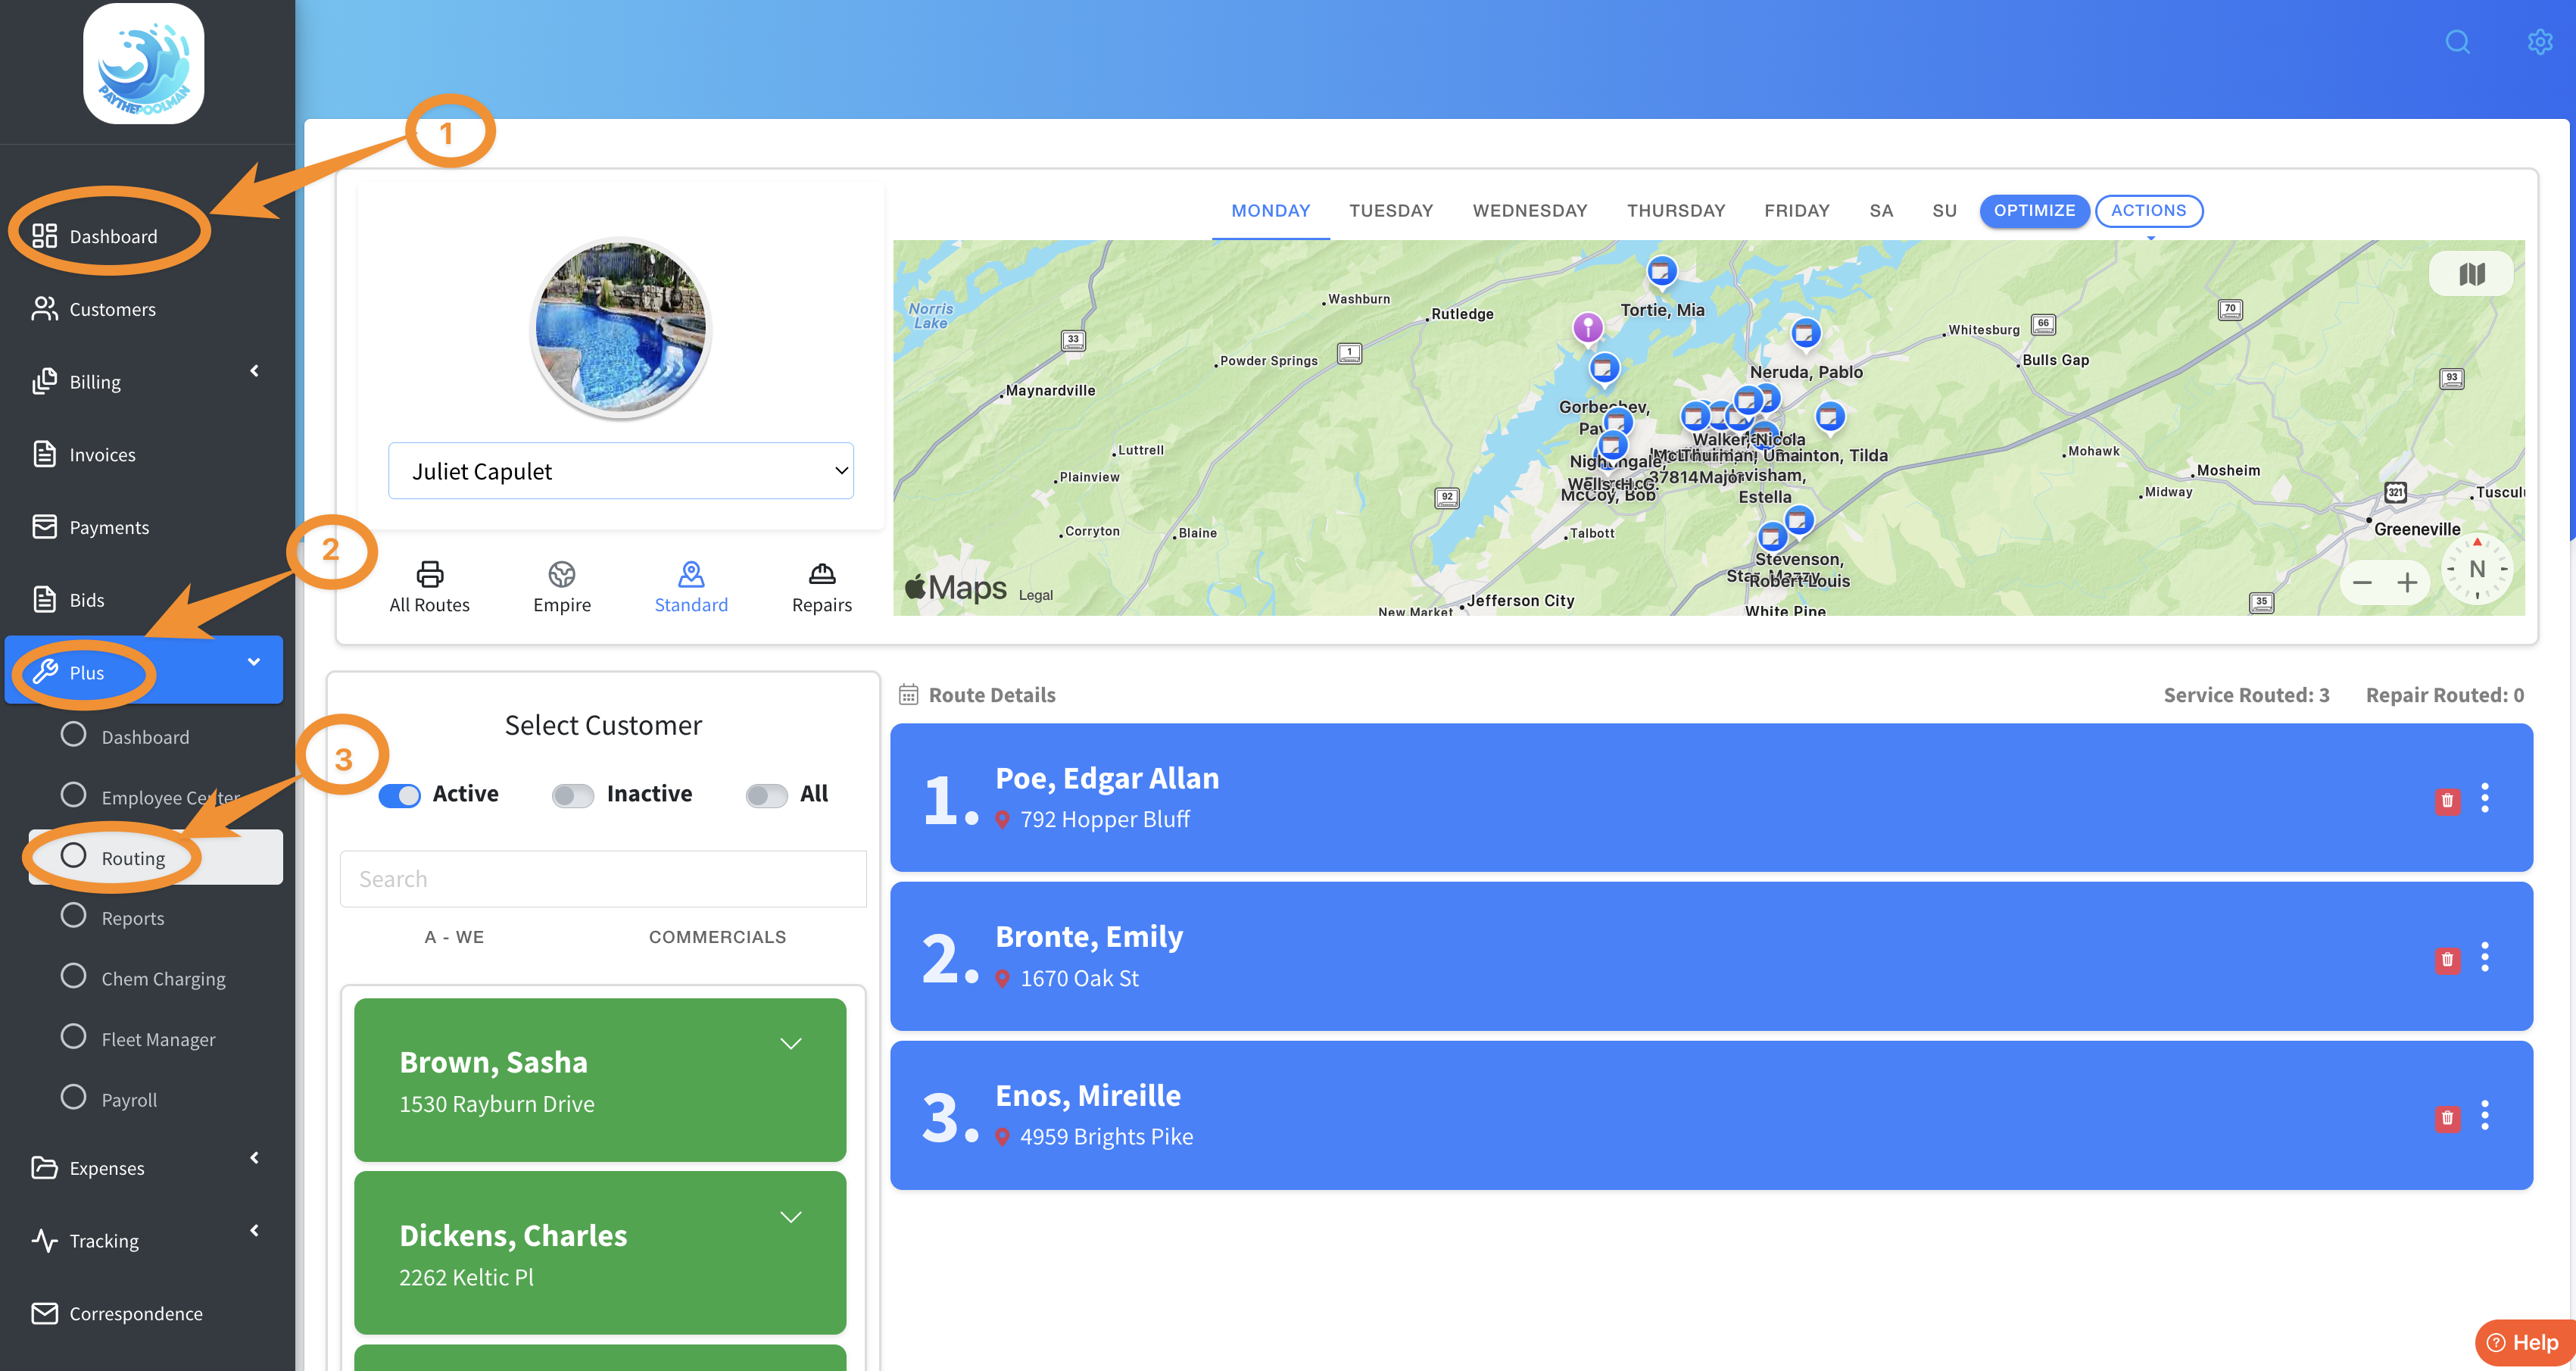Image resolution: width=2576 pixels, height=1371 pixels.
Task: Click the map view mode icon
Action: pyautogui.click(x=2471, y=274)
